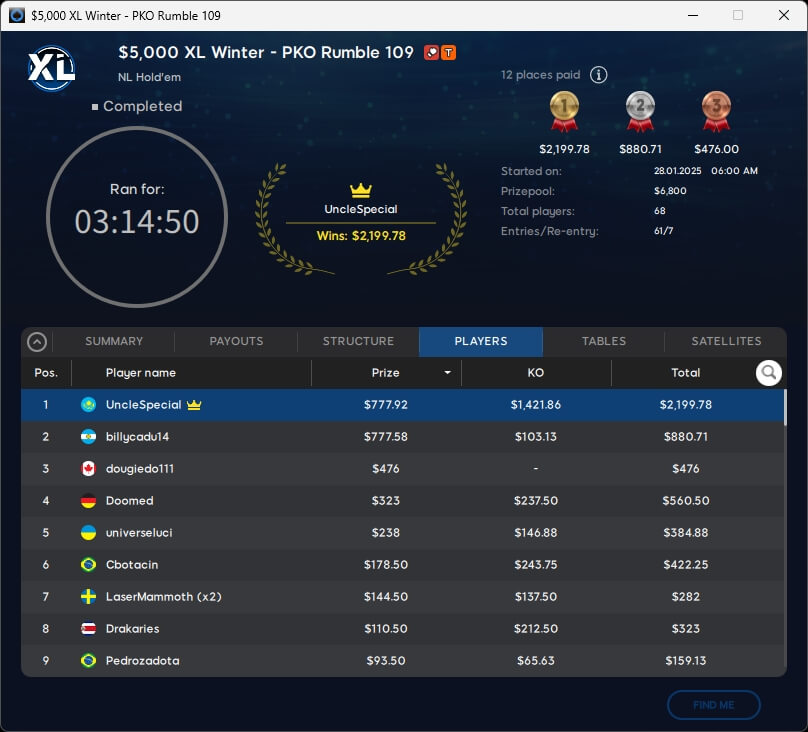Click the orange T turbo badge icon

[x=448, y=53]
